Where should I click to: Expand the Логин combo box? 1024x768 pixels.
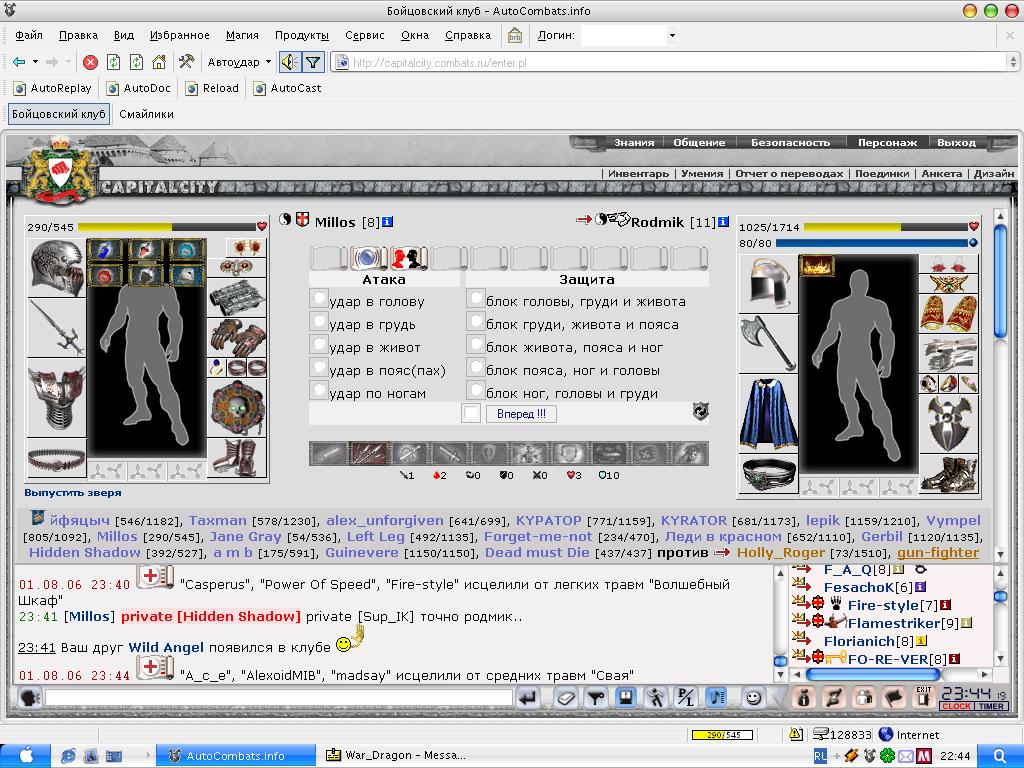672,35
